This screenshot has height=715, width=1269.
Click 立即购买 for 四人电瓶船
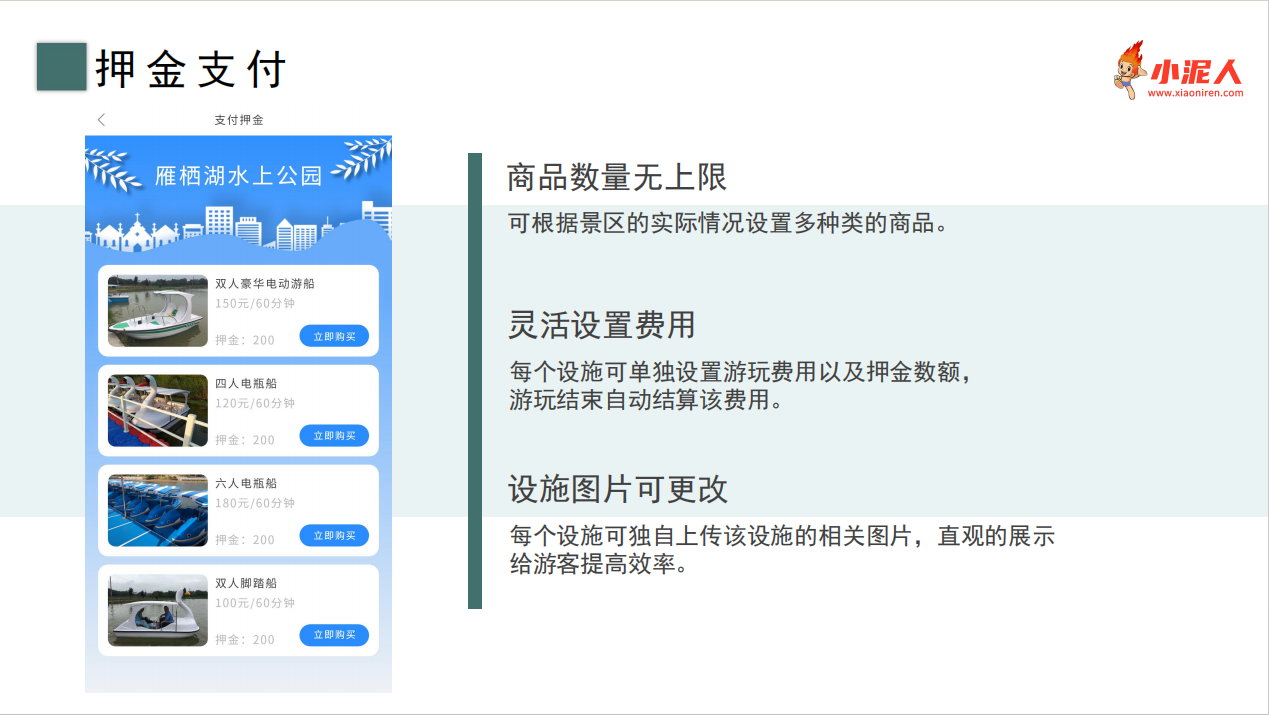334,436
